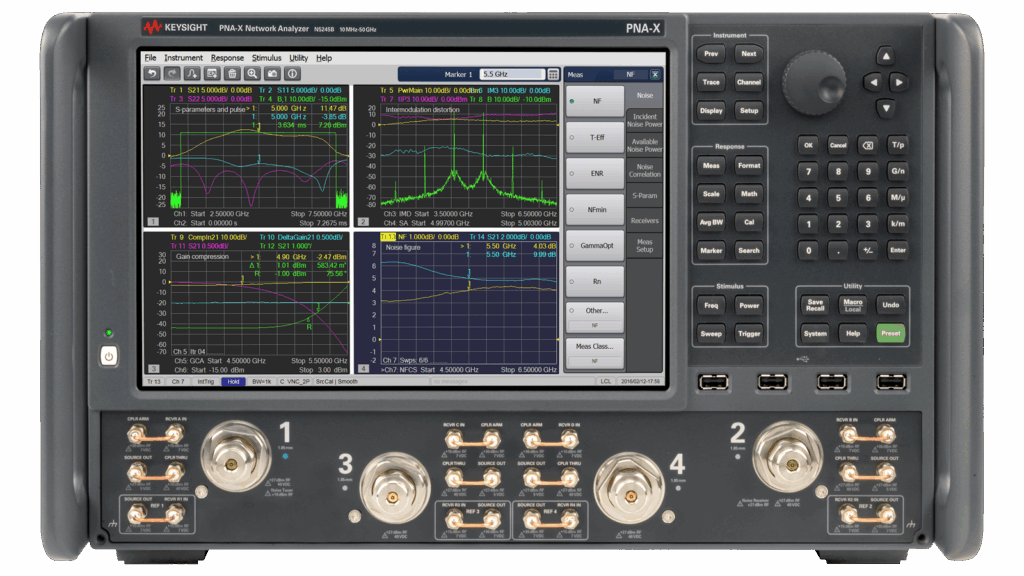Image resolution: width=1024 pixels, height=576 pixels.
Task: Click the Trigger hardkey
Action: coord(749,334)
